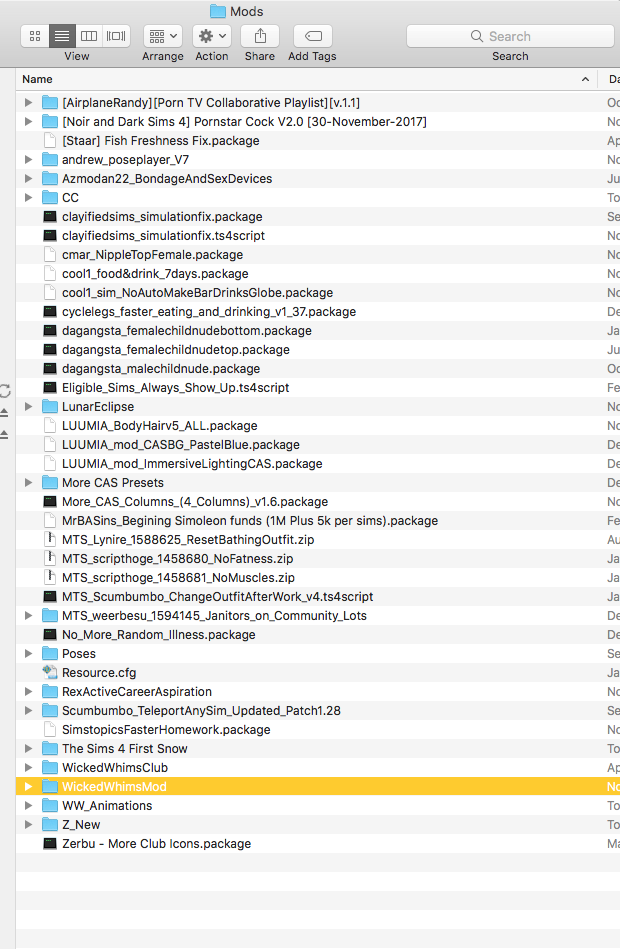Click the CC folder icon
620x949 pixels.
[x=50, y=198]
